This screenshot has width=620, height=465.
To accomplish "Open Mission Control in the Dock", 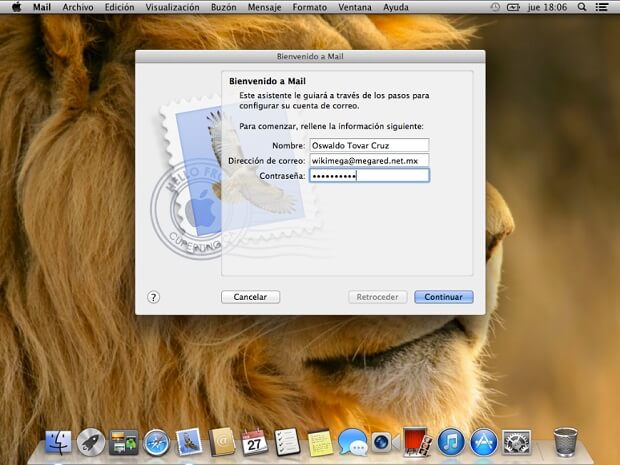I will (123, 442).
